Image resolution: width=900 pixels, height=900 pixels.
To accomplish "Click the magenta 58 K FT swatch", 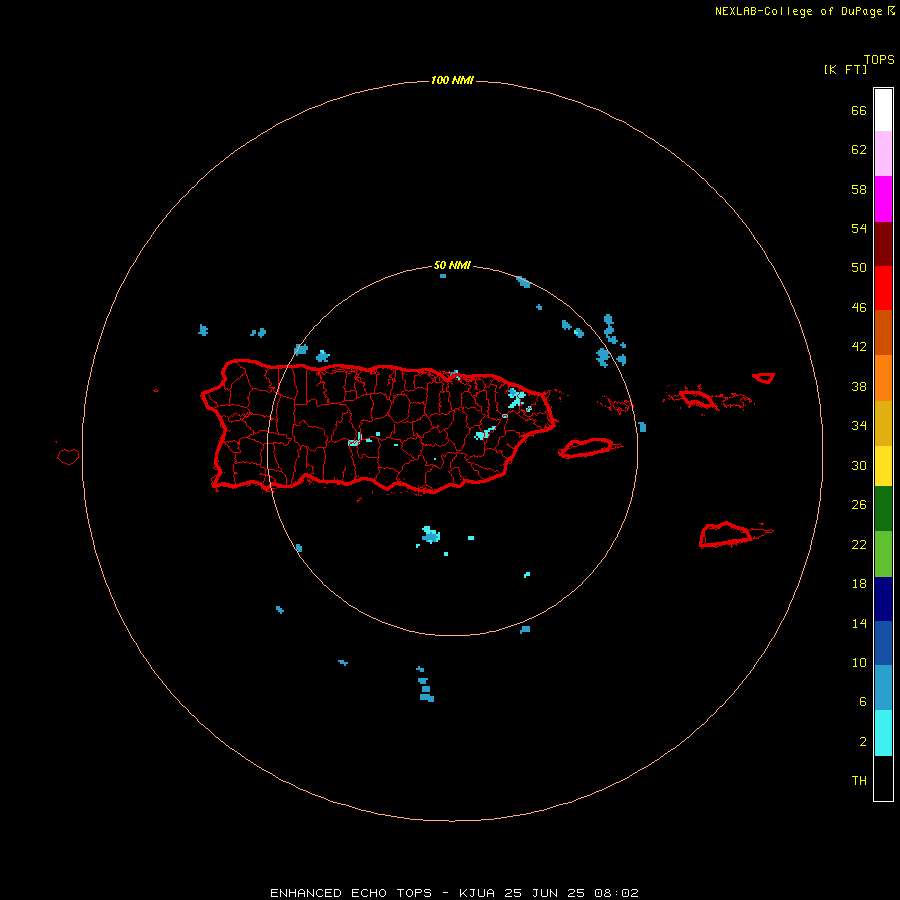I will pyautogui.click(x=883, y=199).
